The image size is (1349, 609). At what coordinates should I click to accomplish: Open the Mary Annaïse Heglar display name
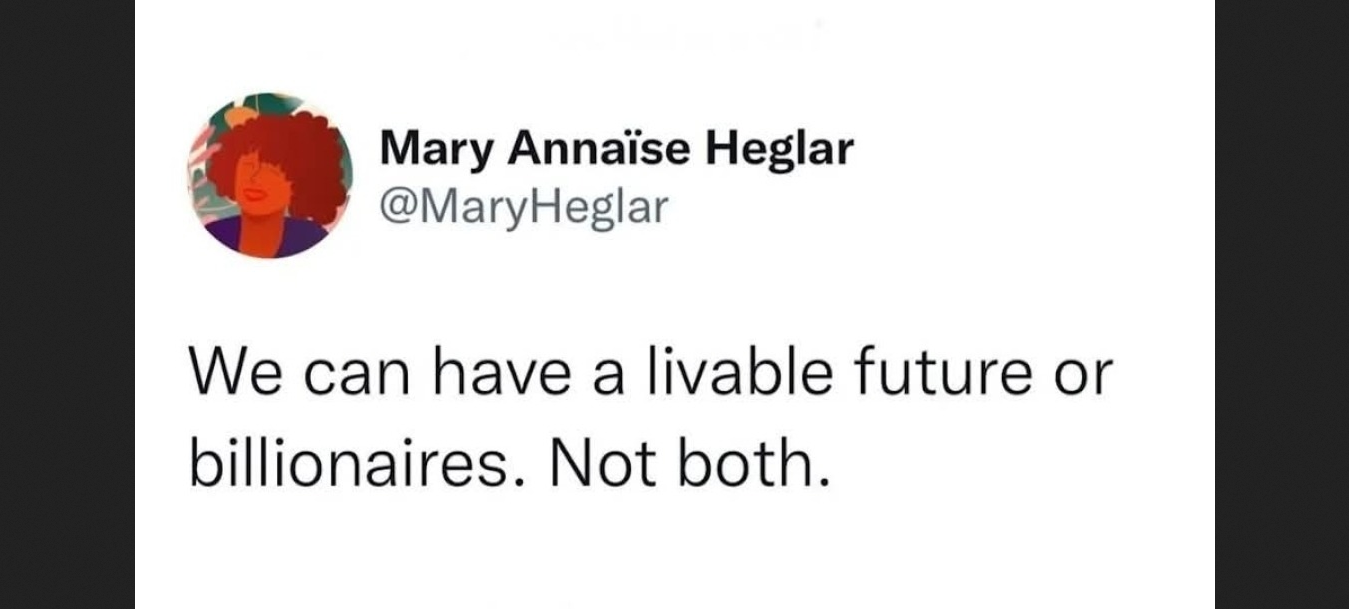click(x=616, y=150)
